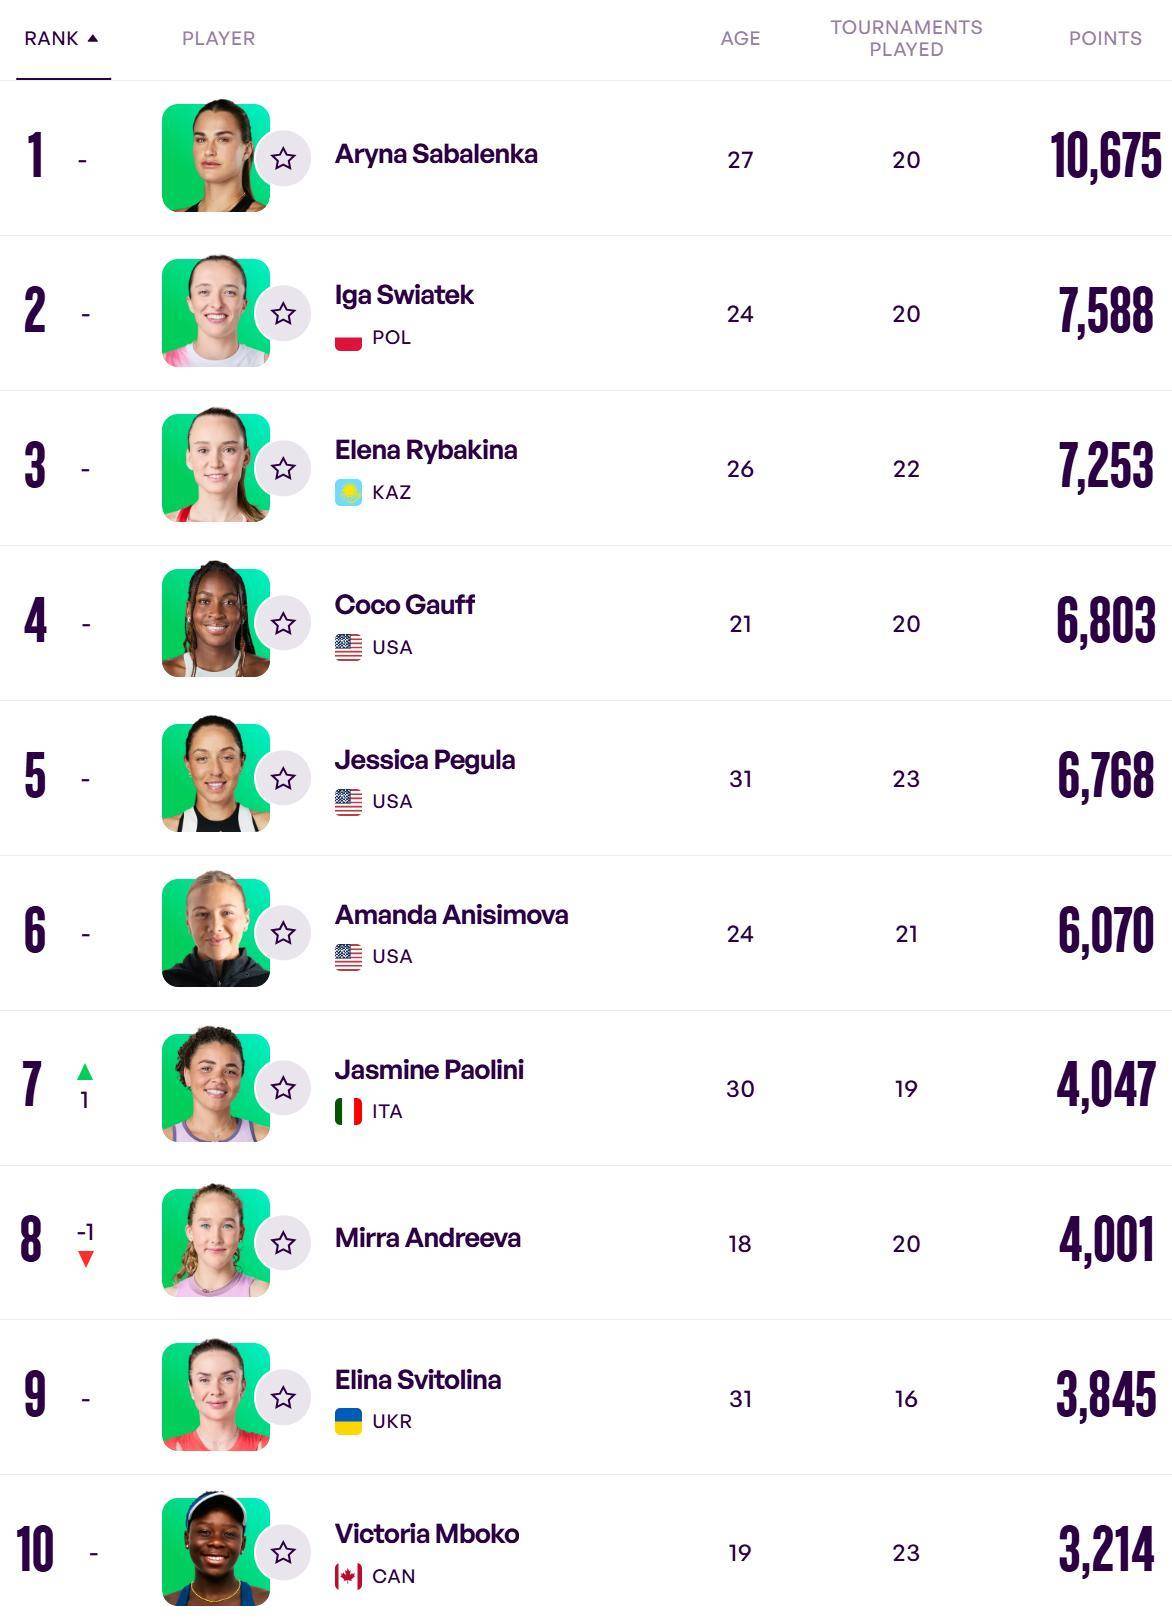Image resolution: width=1172 pixels, height=1619 pixels.
Task: Click Victoria Mboko's favorite star icon
Action: coord(283,1552)
